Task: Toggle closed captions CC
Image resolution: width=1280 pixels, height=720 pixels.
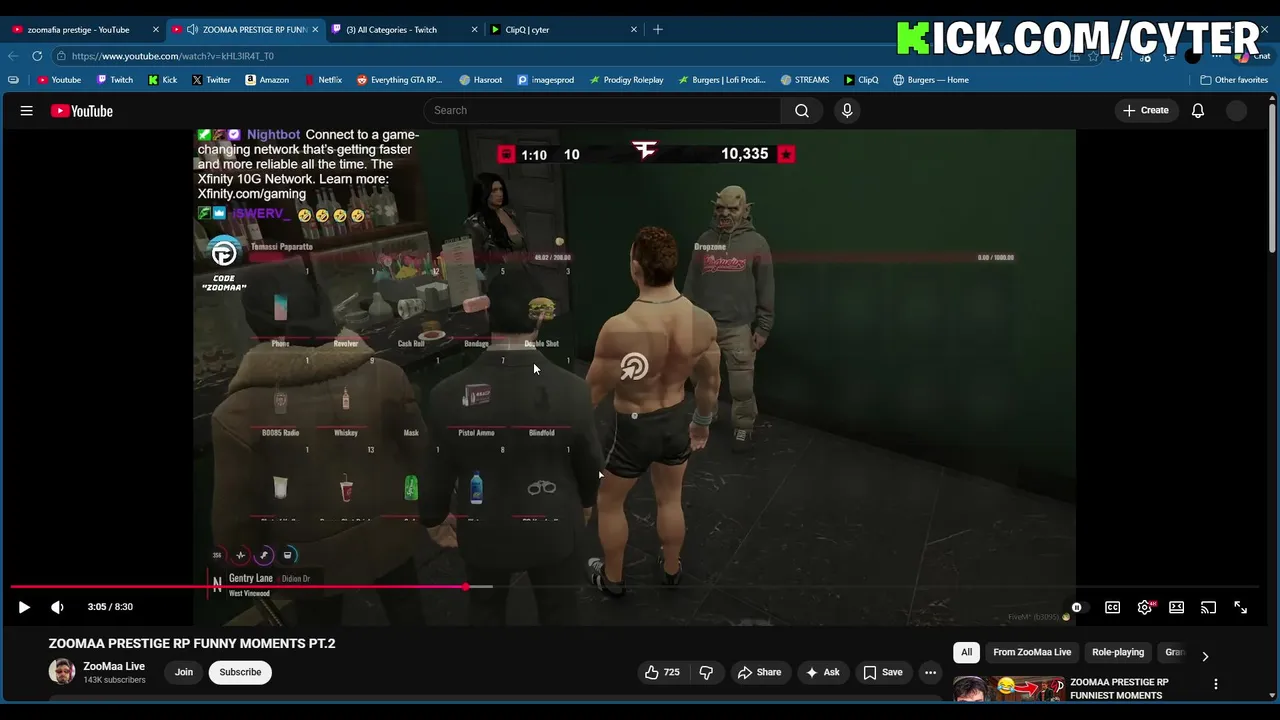Action: point(1112,607)
